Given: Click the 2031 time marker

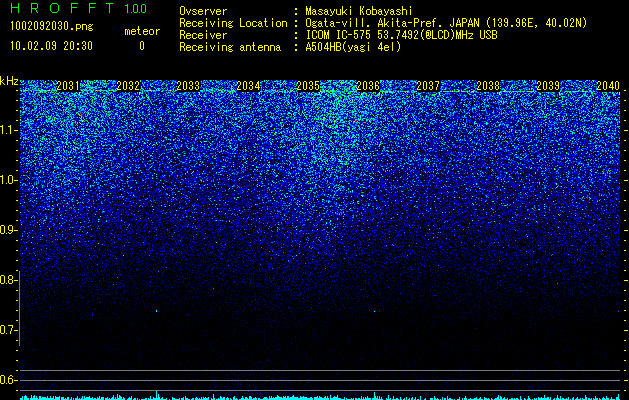Looking at the screenshot, I should coord(68,85).
